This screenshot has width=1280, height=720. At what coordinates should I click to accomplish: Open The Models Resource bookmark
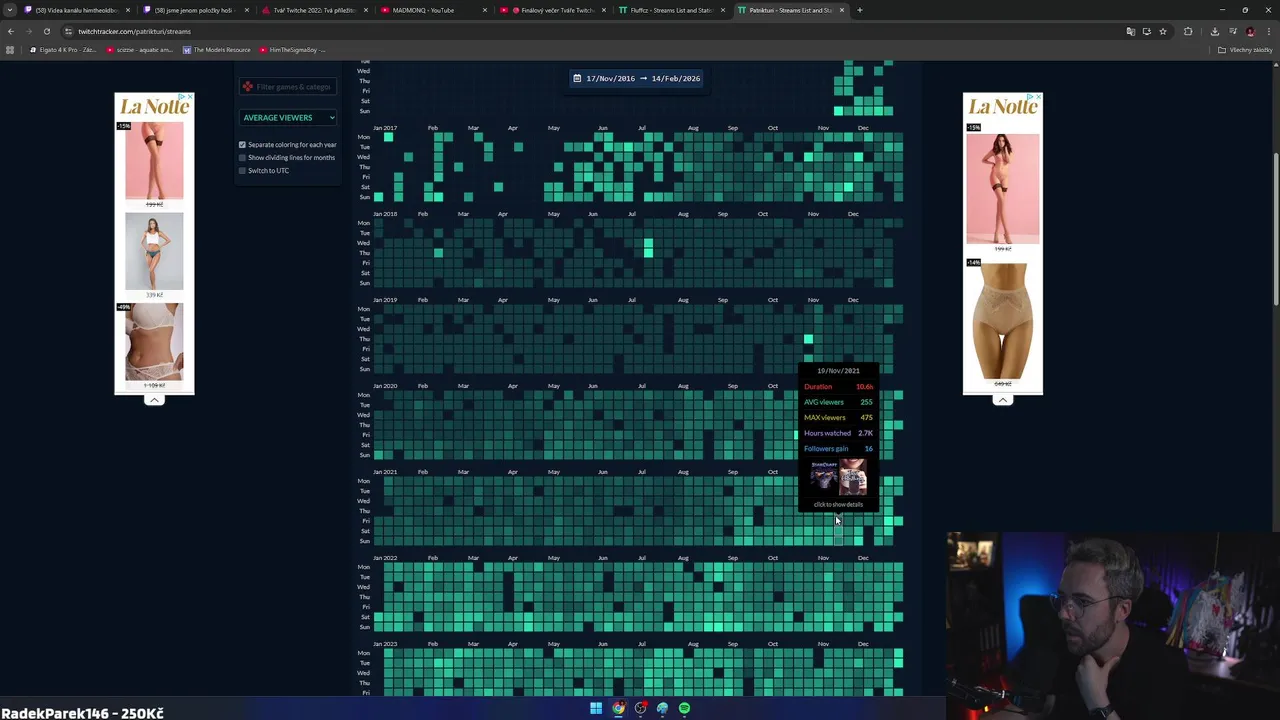[x=217, y=50]
